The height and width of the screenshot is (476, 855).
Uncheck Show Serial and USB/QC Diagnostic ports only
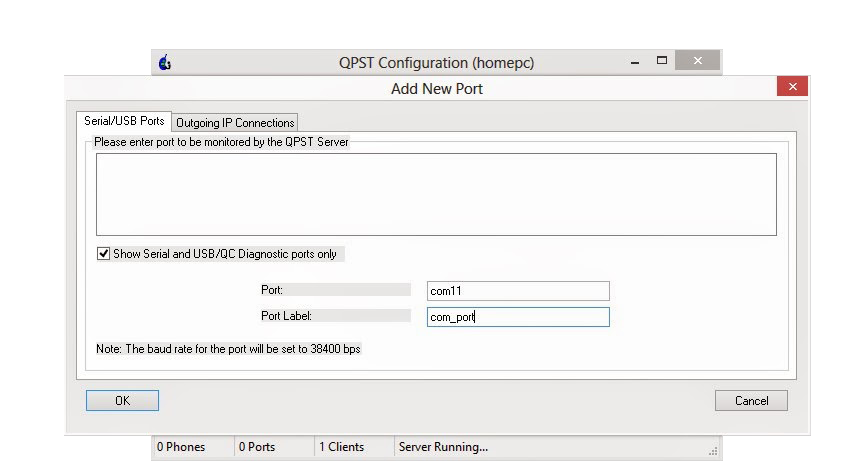[104, 254]
